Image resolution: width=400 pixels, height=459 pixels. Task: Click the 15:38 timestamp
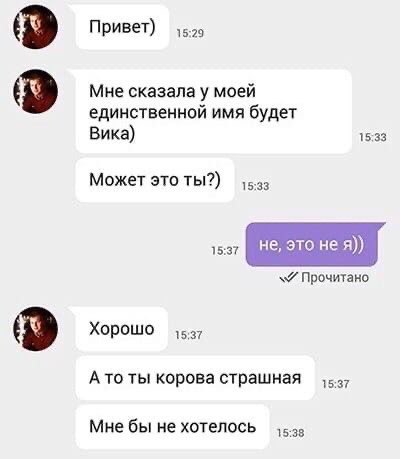coord(290,433)
